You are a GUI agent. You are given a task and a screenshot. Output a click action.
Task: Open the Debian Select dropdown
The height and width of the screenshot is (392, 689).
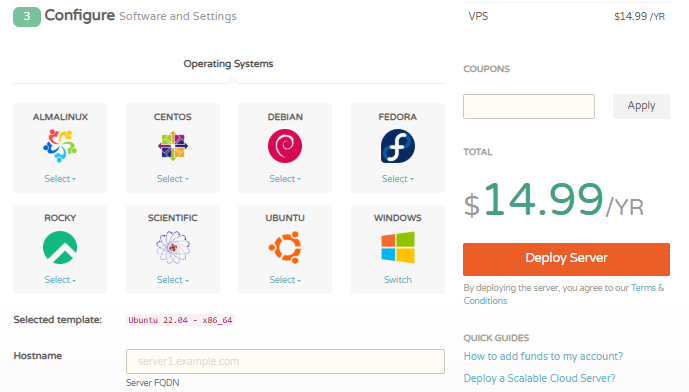click(285, 179)
